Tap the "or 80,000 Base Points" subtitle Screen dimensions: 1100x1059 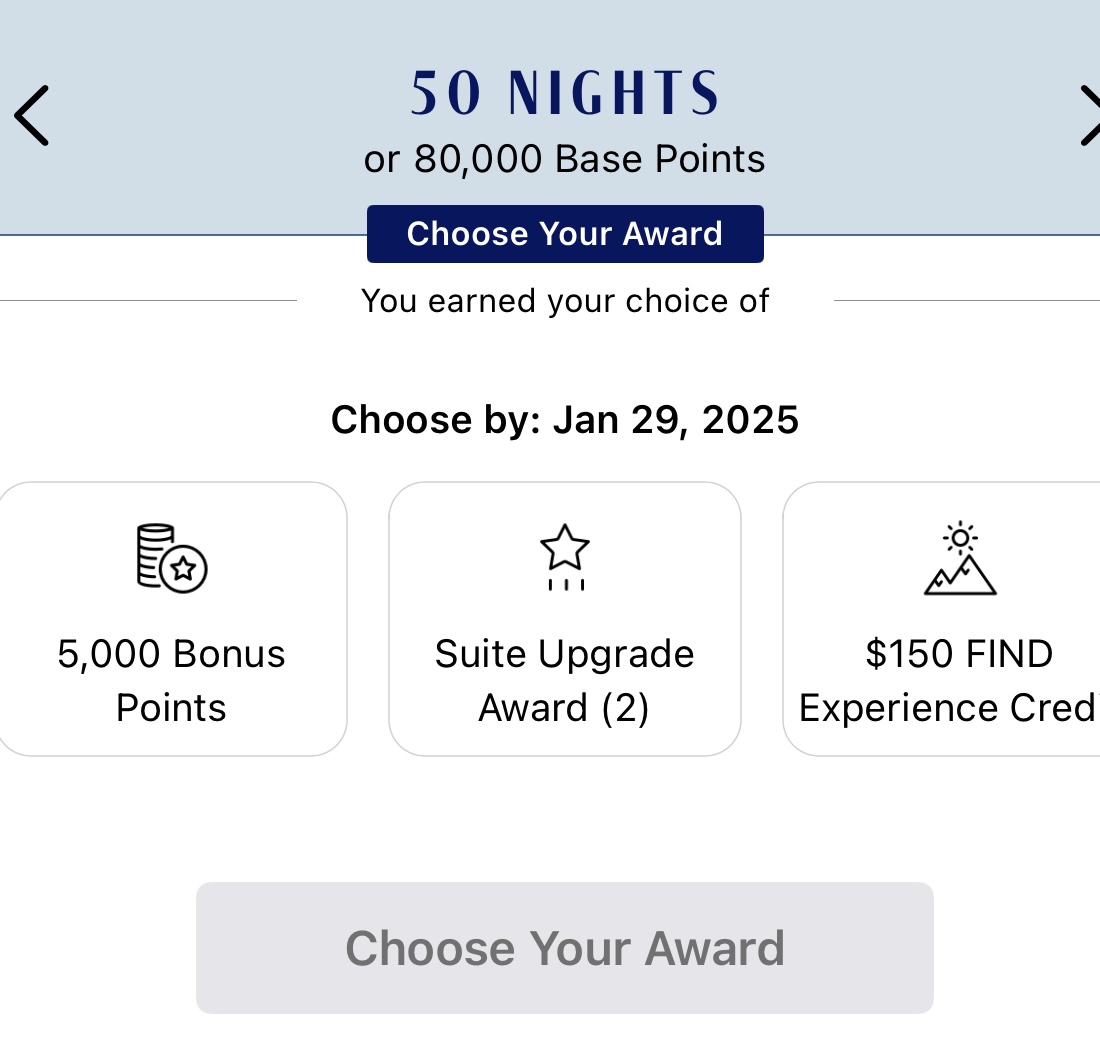click(565, 159)
